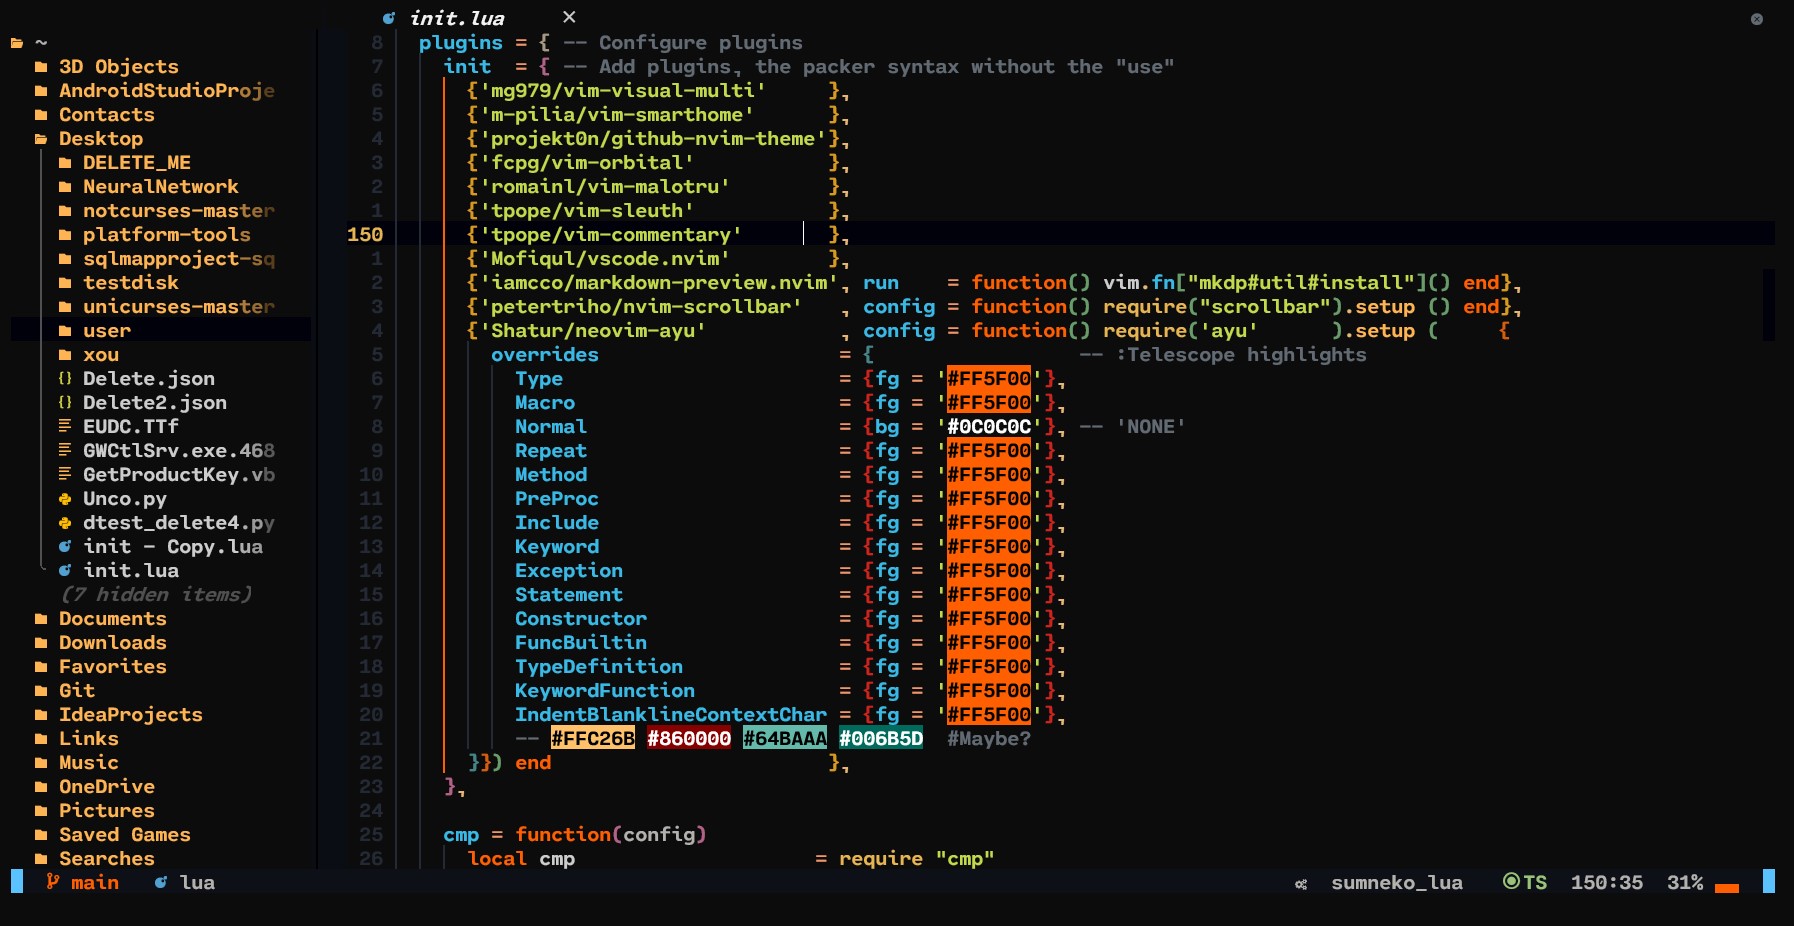Expand the Searches folder
This screenshot has width=1794, height=926.
pyautogui.click(x=106, y=859)
